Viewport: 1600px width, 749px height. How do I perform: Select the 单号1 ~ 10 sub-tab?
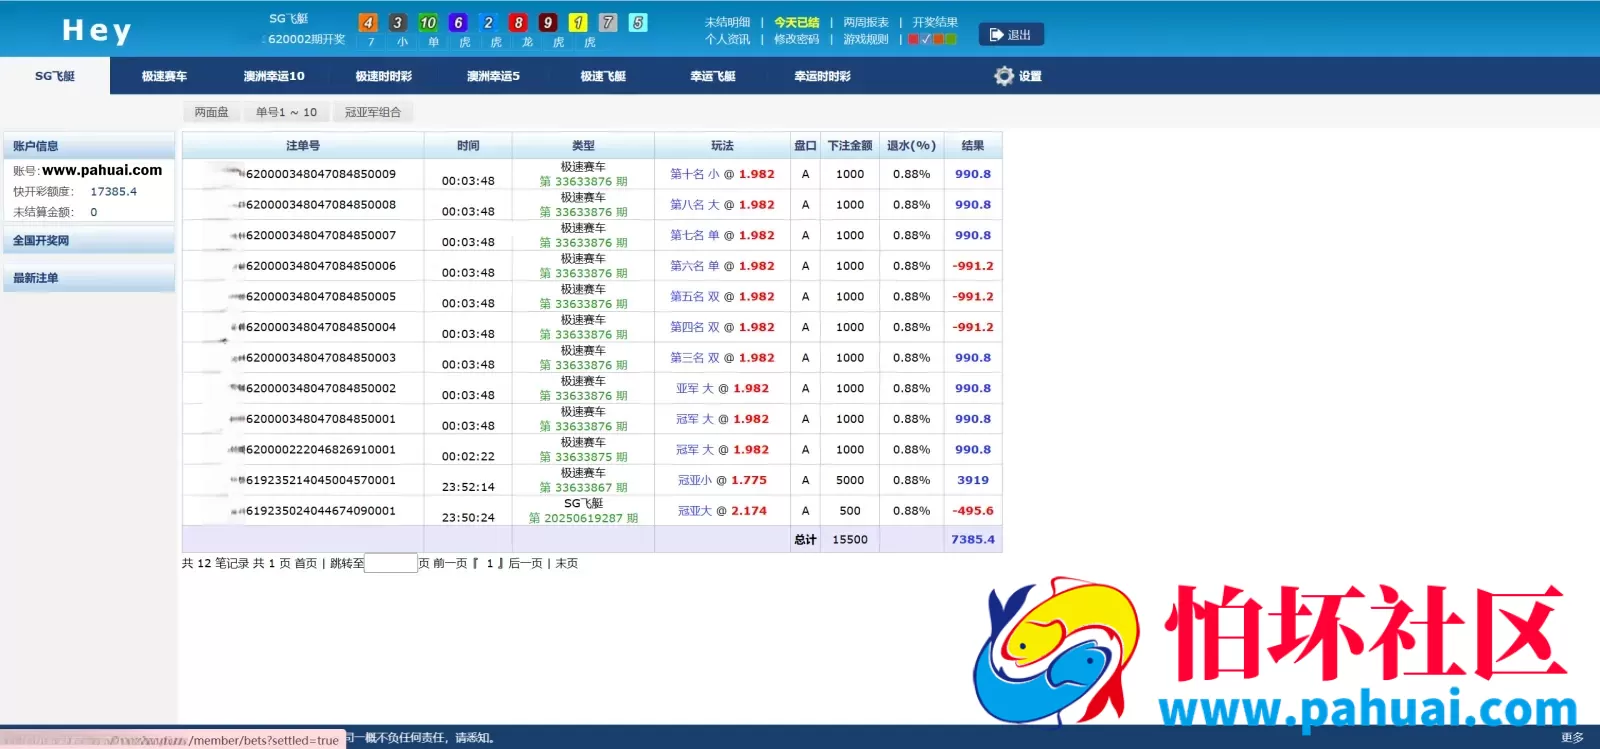(x=286, y=112)
